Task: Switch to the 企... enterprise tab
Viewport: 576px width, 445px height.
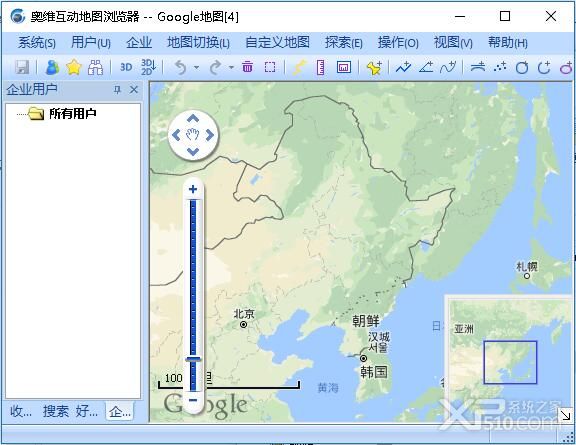Action: 120,411
